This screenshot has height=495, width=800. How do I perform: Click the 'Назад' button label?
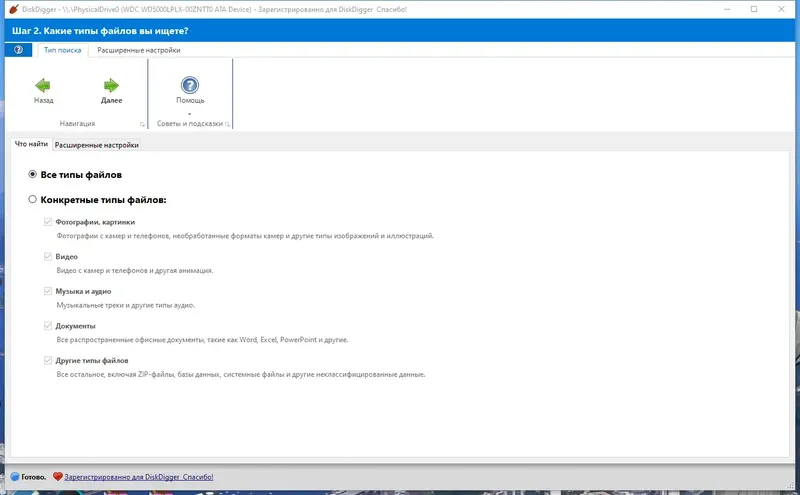[43, 101]
